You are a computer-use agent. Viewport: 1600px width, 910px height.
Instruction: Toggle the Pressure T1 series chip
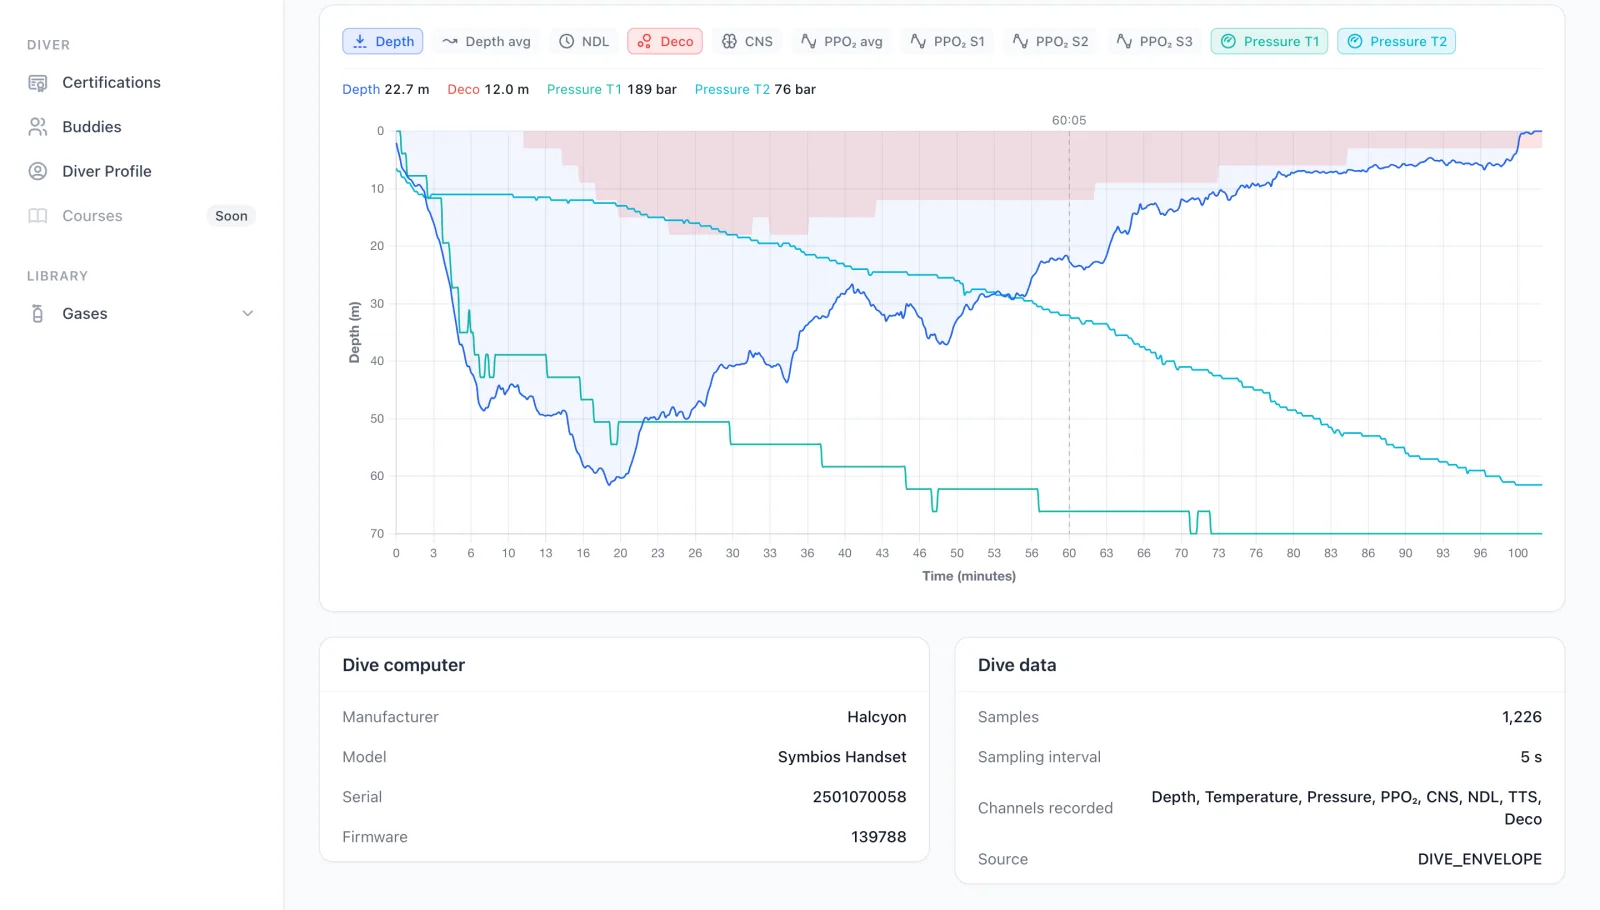point(1269,41)
